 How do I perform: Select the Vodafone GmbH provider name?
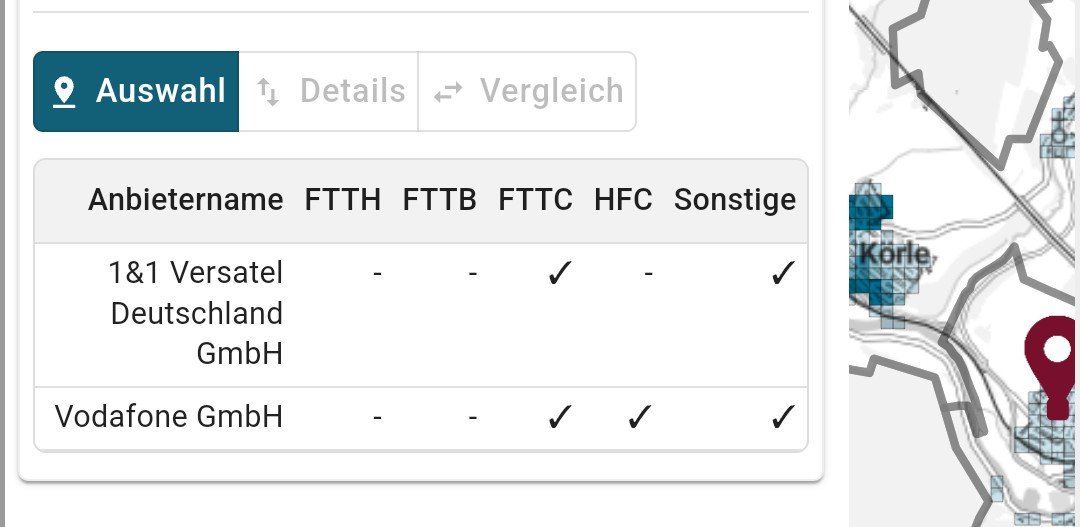coord(169,417)
